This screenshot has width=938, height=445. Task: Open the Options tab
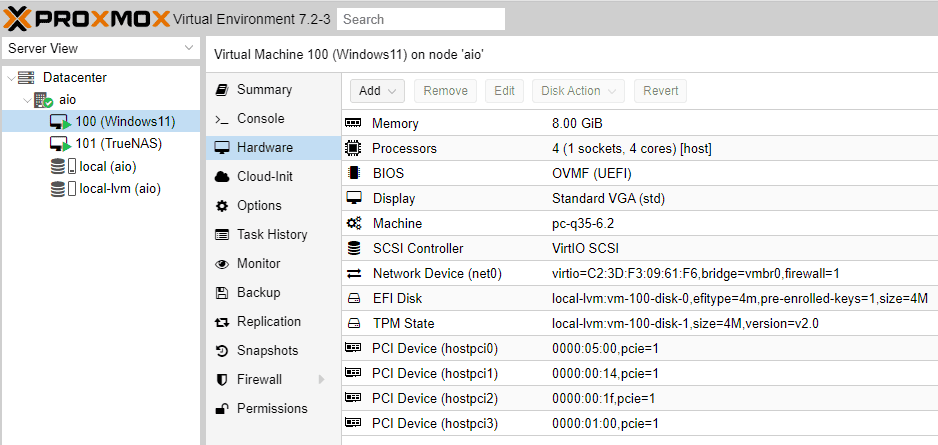point(273,205)
